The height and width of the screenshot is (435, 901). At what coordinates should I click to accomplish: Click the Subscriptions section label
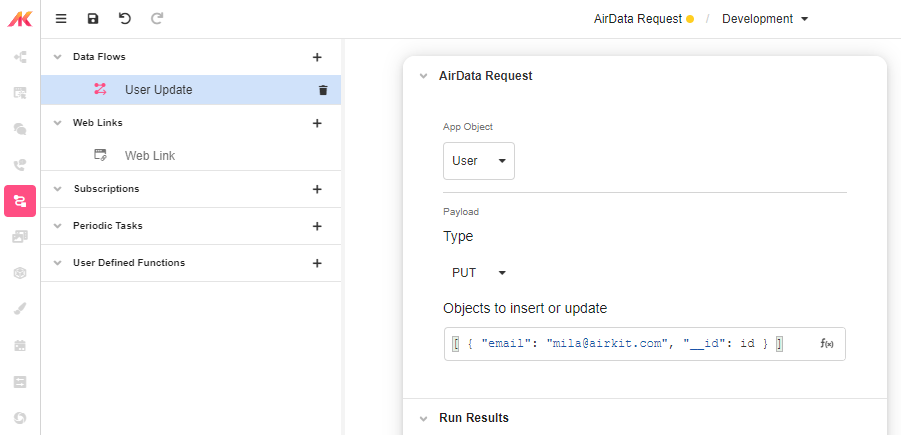[x=106, y=189]
